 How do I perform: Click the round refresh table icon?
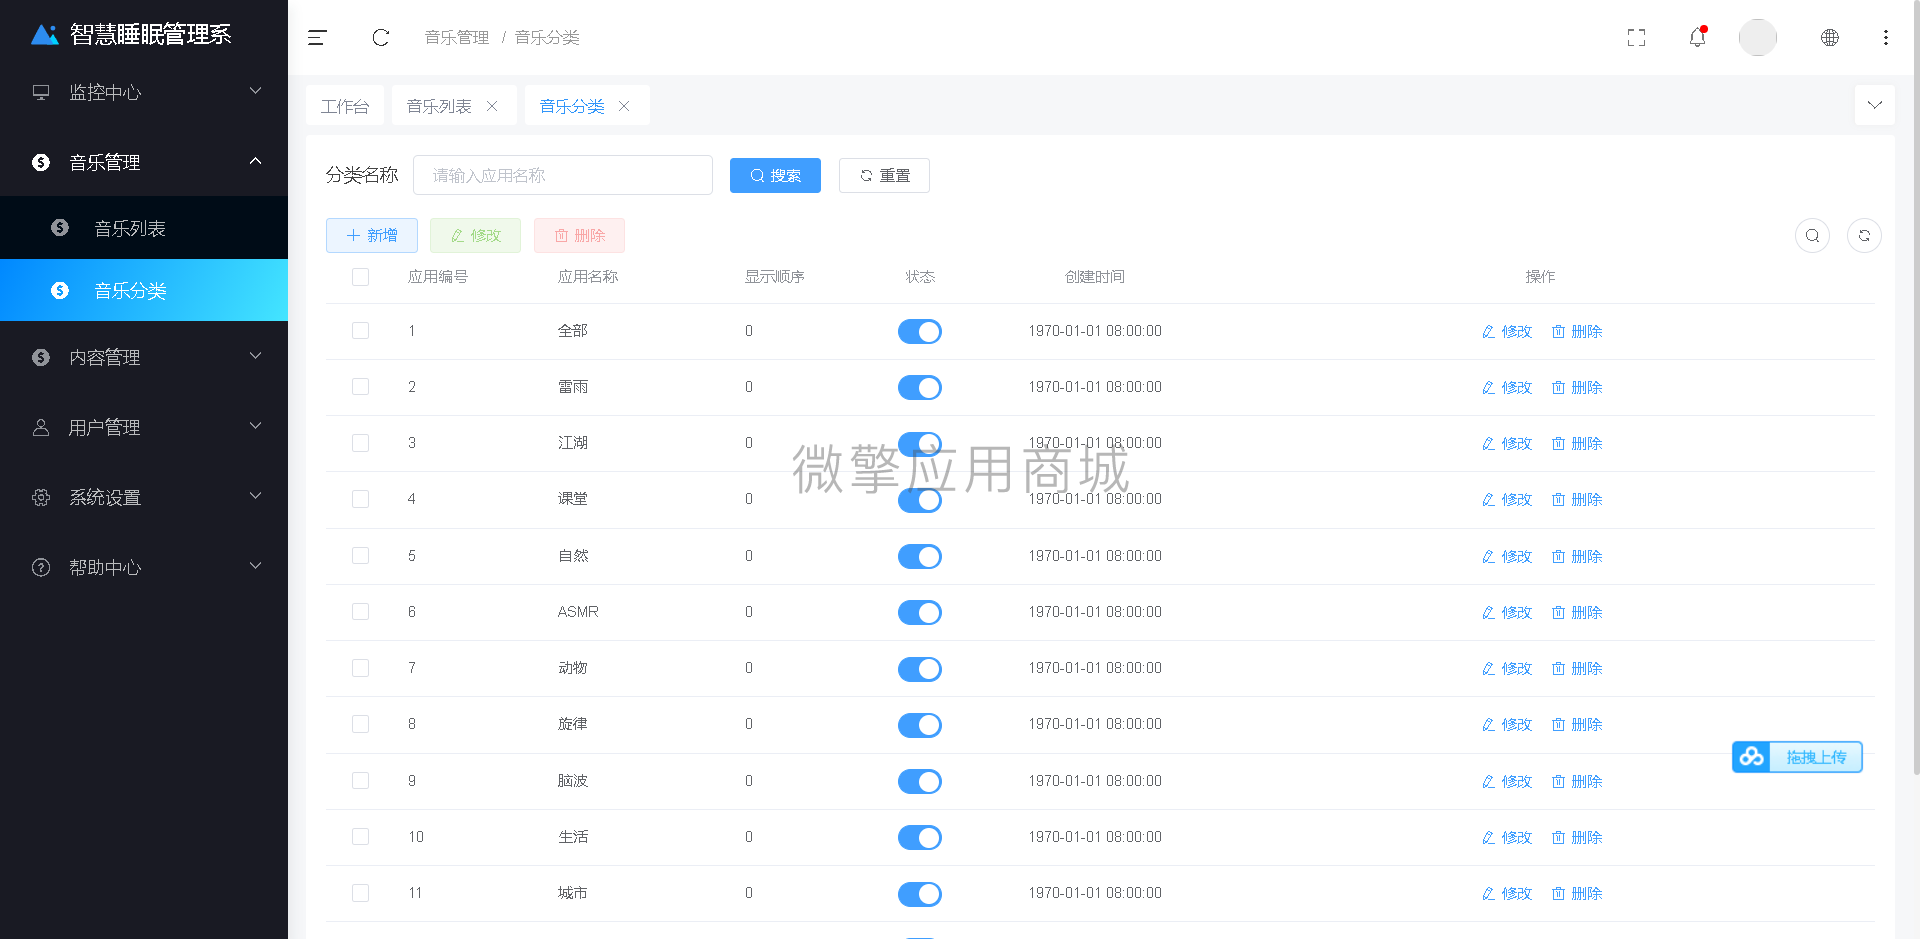point(1864,236)
